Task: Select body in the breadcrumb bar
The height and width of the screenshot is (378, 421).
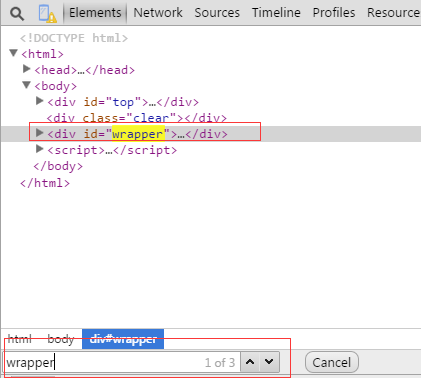Action: (x=61, y=339)
